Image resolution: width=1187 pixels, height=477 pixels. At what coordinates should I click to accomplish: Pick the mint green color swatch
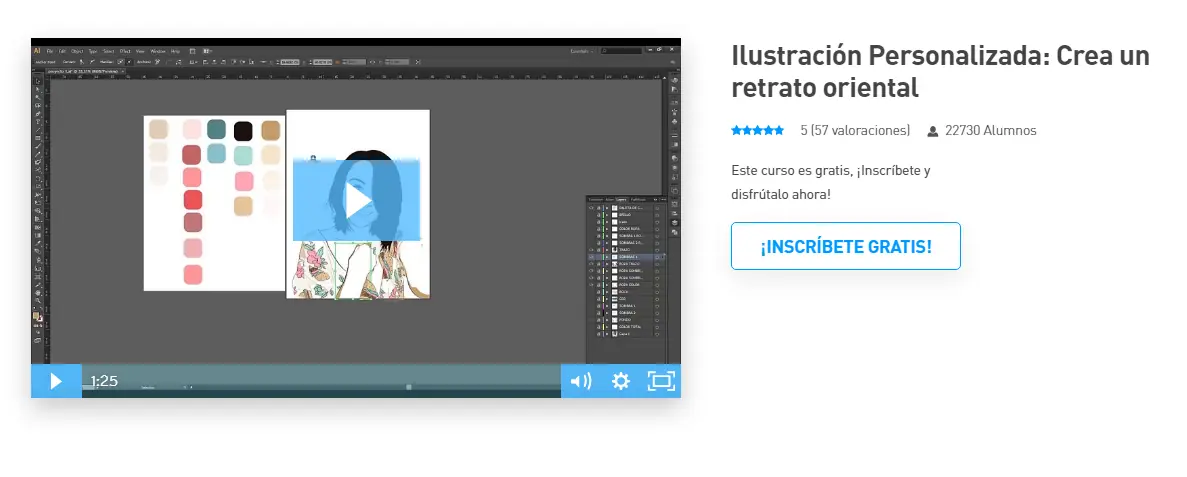coord(243,156)
